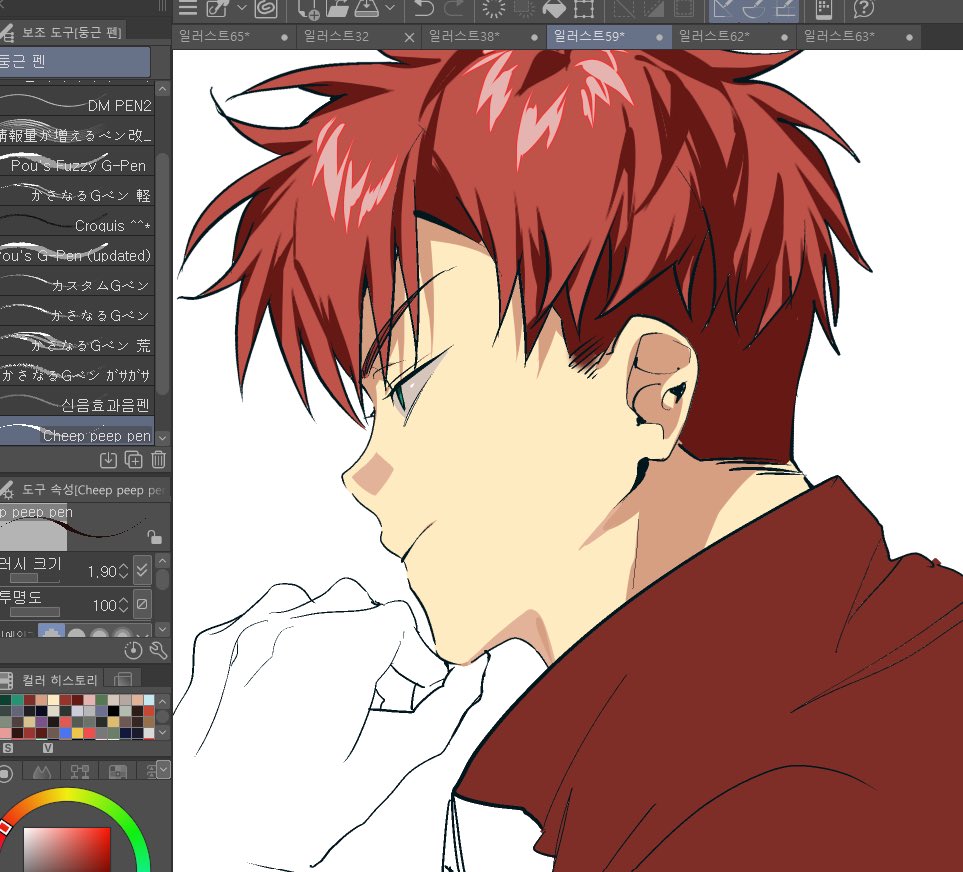Pick the bright blue swatch in color history
This screenshot has height=872, width=963.
pyautogui.click(x=66, y=733)
